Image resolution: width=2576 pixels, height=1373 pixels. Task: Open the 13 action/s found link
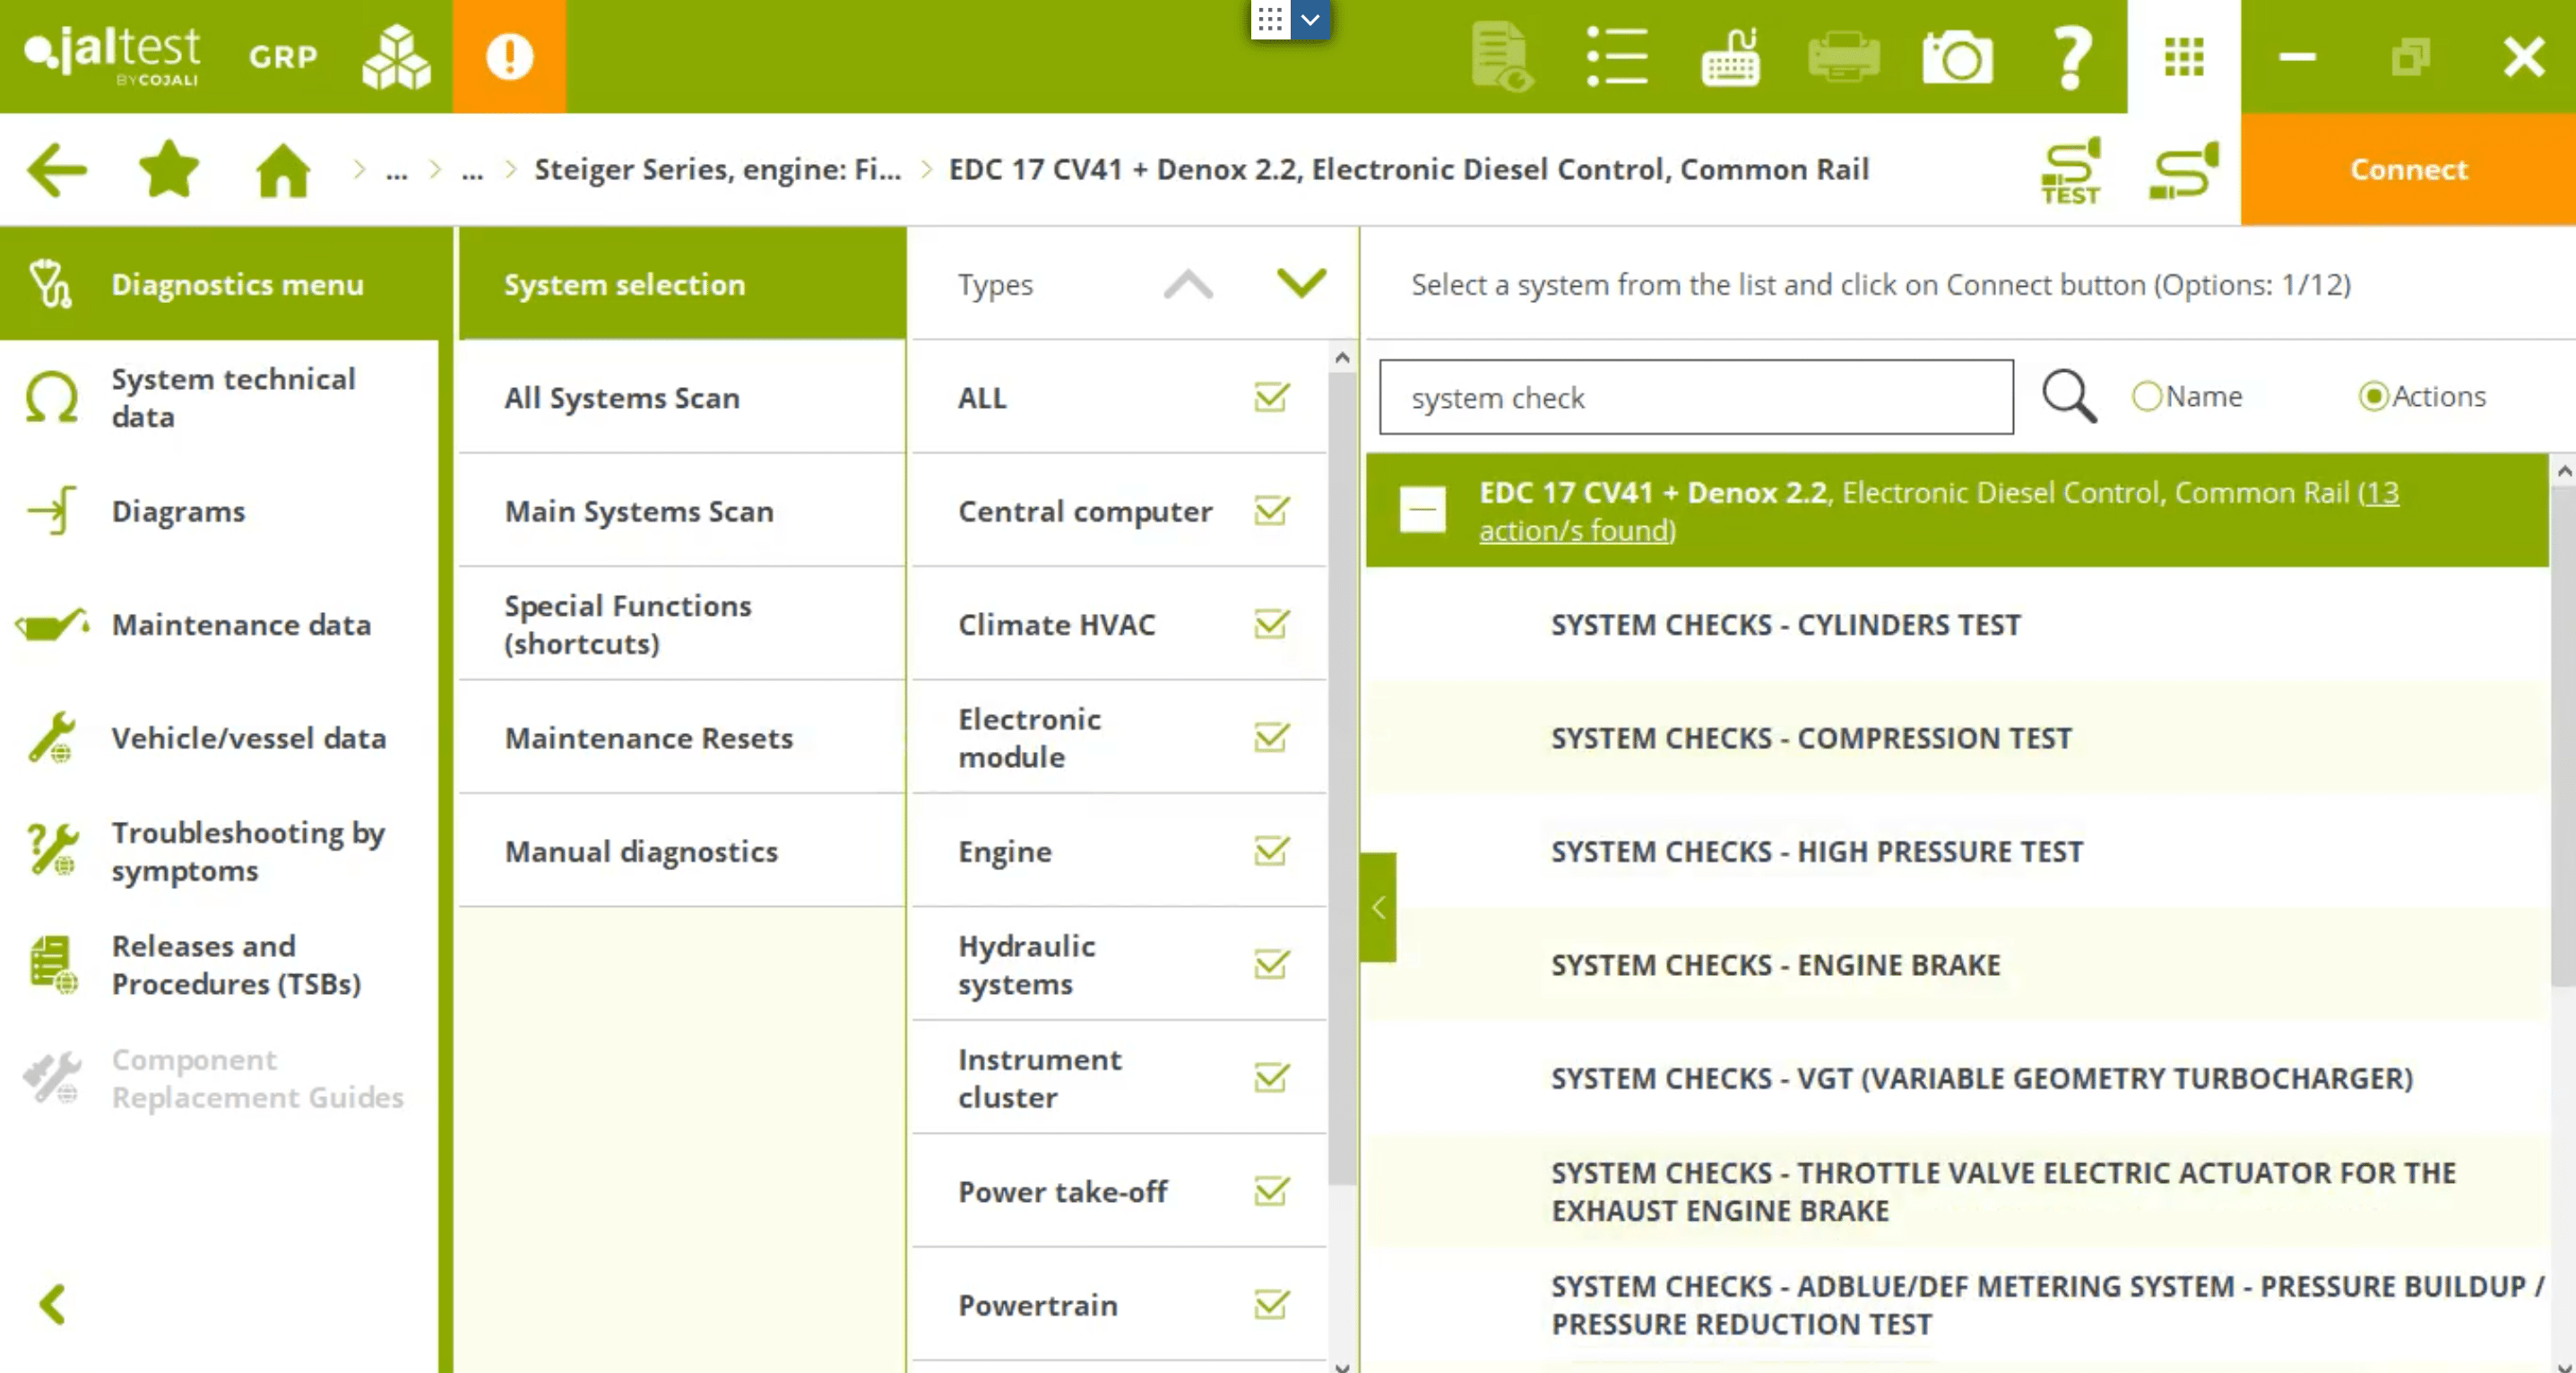click(x=1576, y=531)
